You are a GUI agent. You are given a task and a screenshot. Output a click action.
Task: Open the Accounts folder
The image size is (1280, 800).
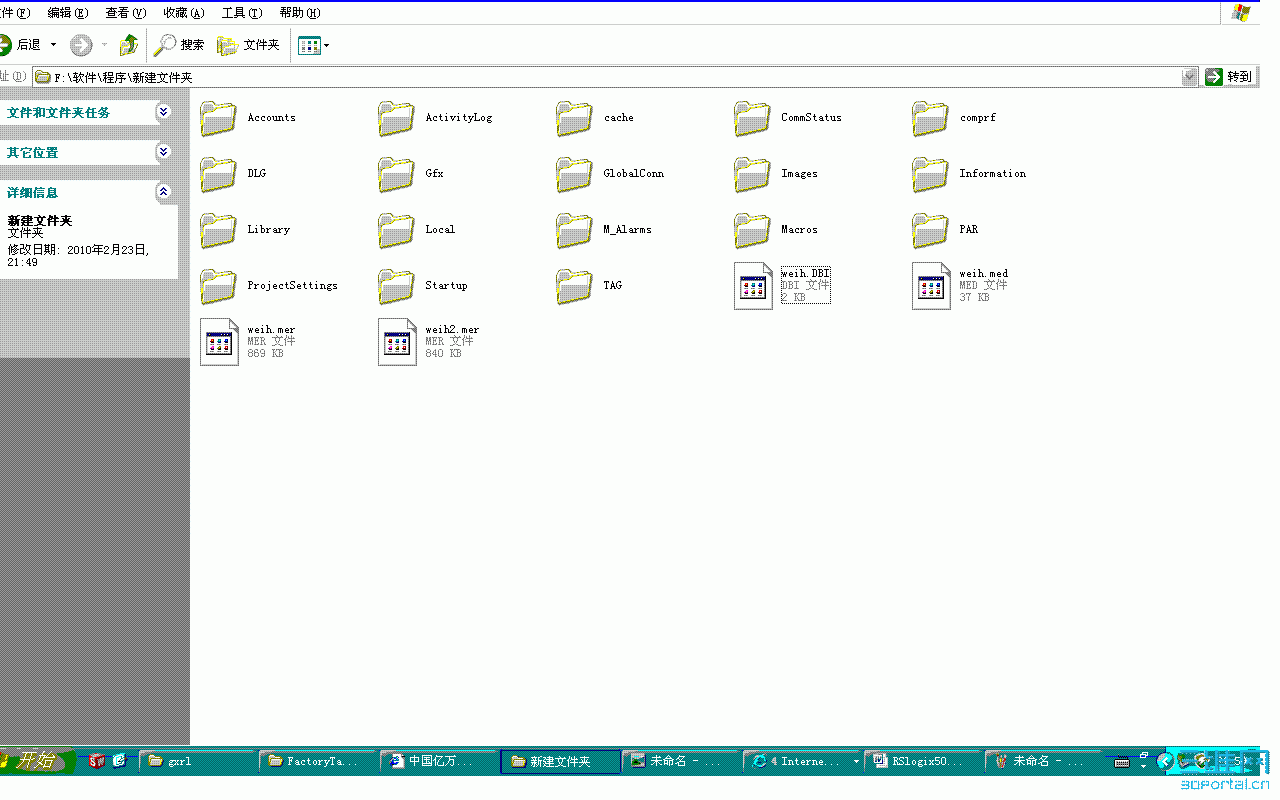point(248,118)
